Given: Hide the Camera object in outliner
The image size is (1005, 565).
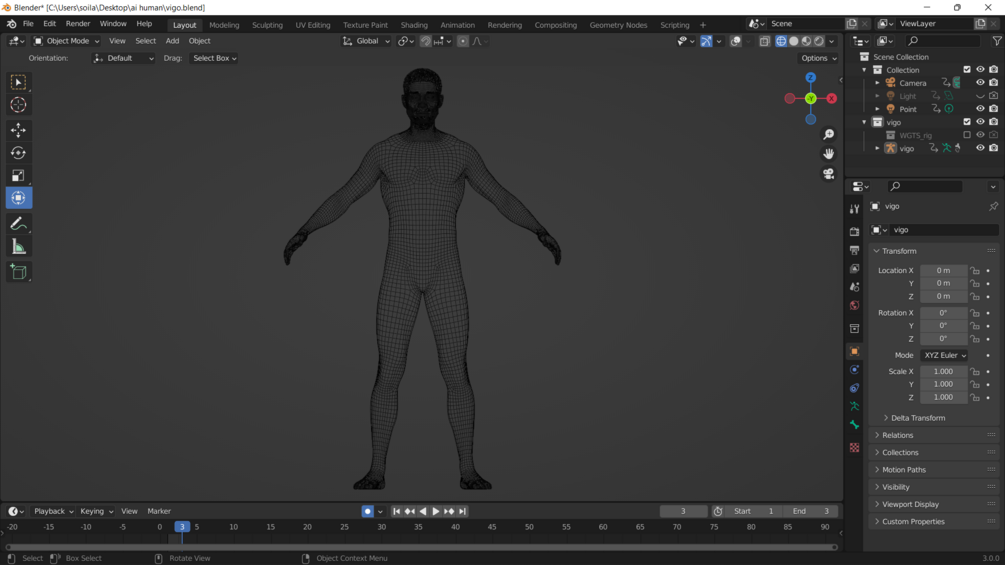Looking at the screenshot, I should click(x=980, y=83).
